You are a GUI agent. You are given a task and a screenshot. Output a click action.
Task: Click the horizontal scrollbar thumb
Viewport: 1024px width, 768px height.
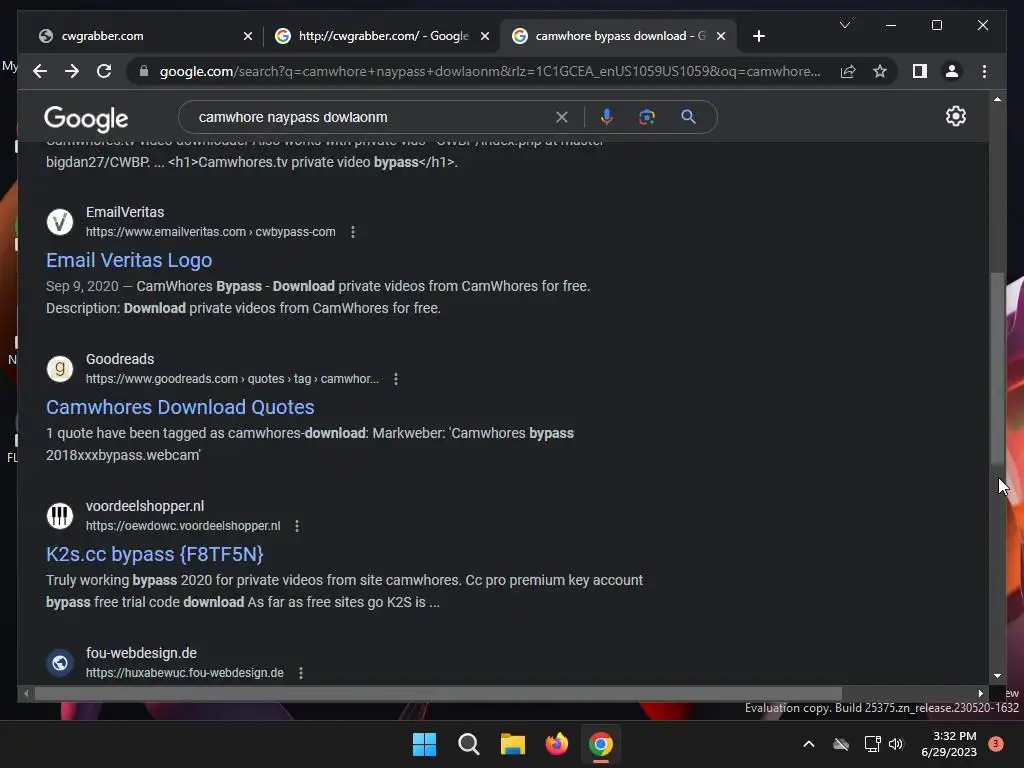pos(438,694)
